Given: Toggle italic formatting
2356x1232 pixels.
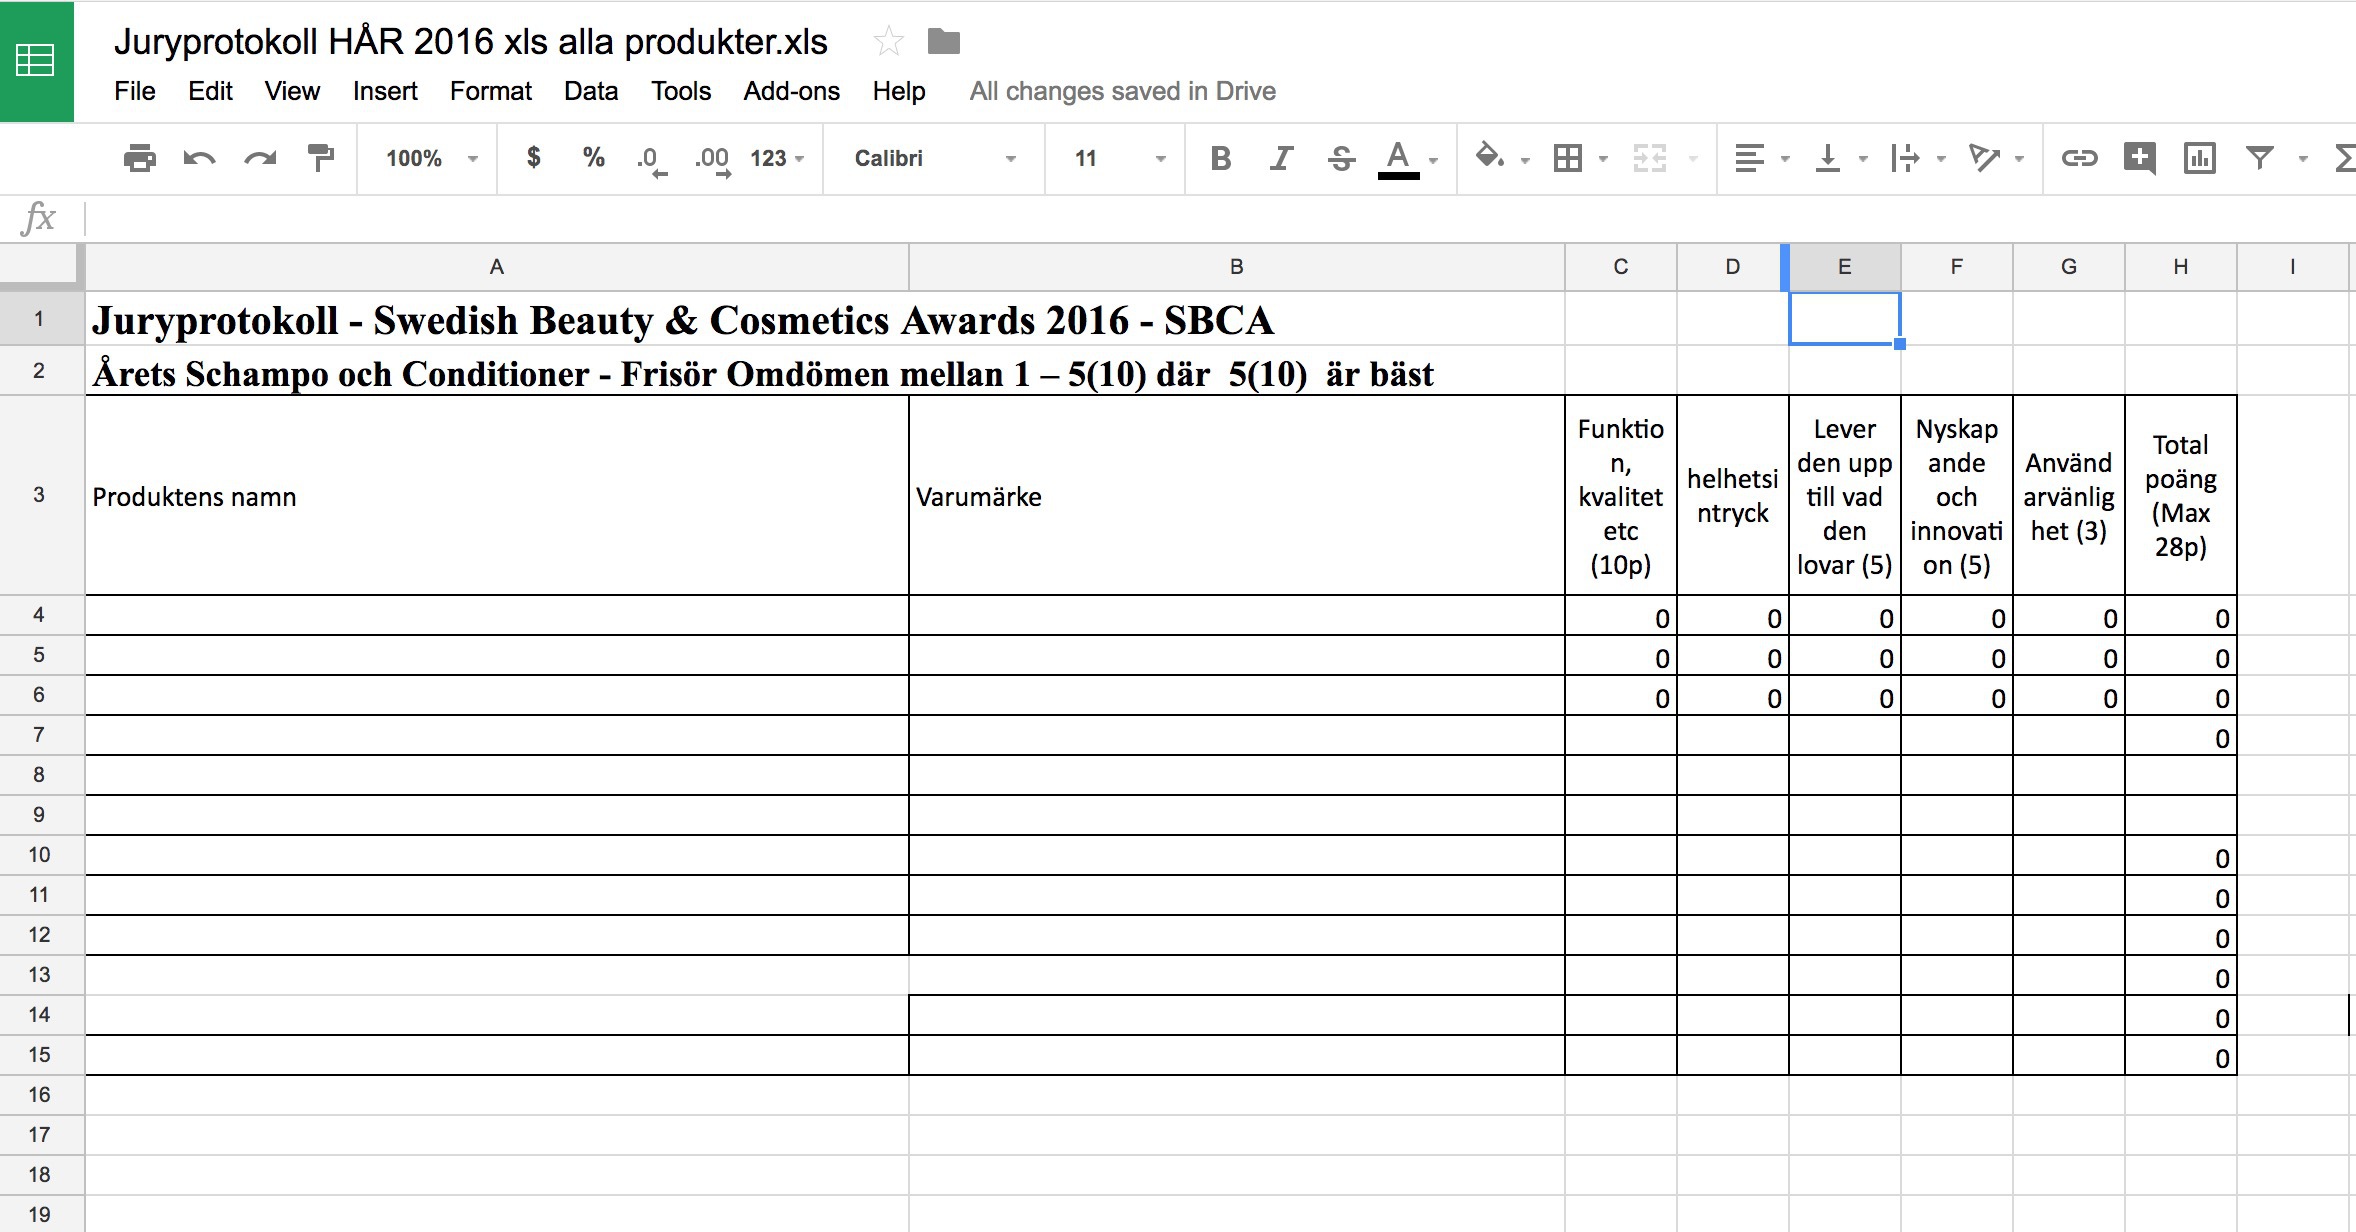Looking at the screenshot, I should pos(1281,158).
